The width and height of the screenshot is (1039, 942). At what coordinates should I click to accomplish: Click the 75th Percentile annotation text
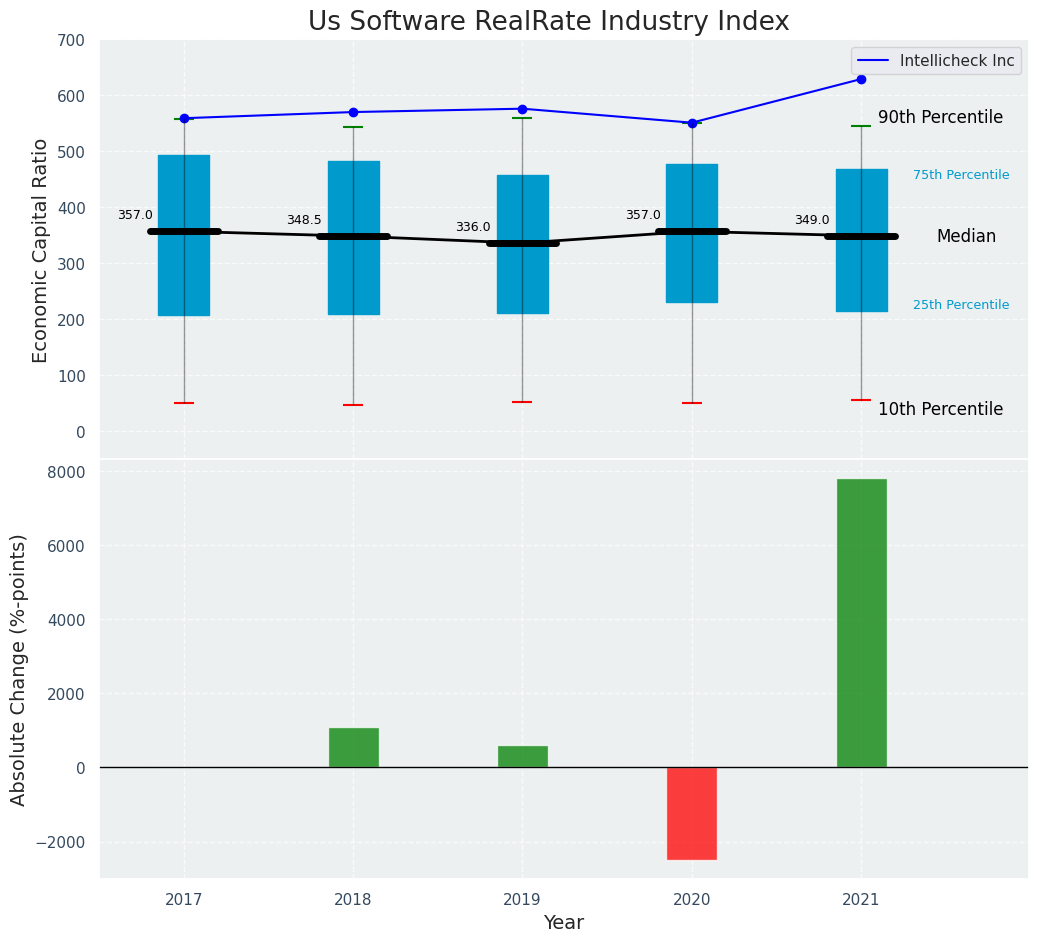[961, 175]
